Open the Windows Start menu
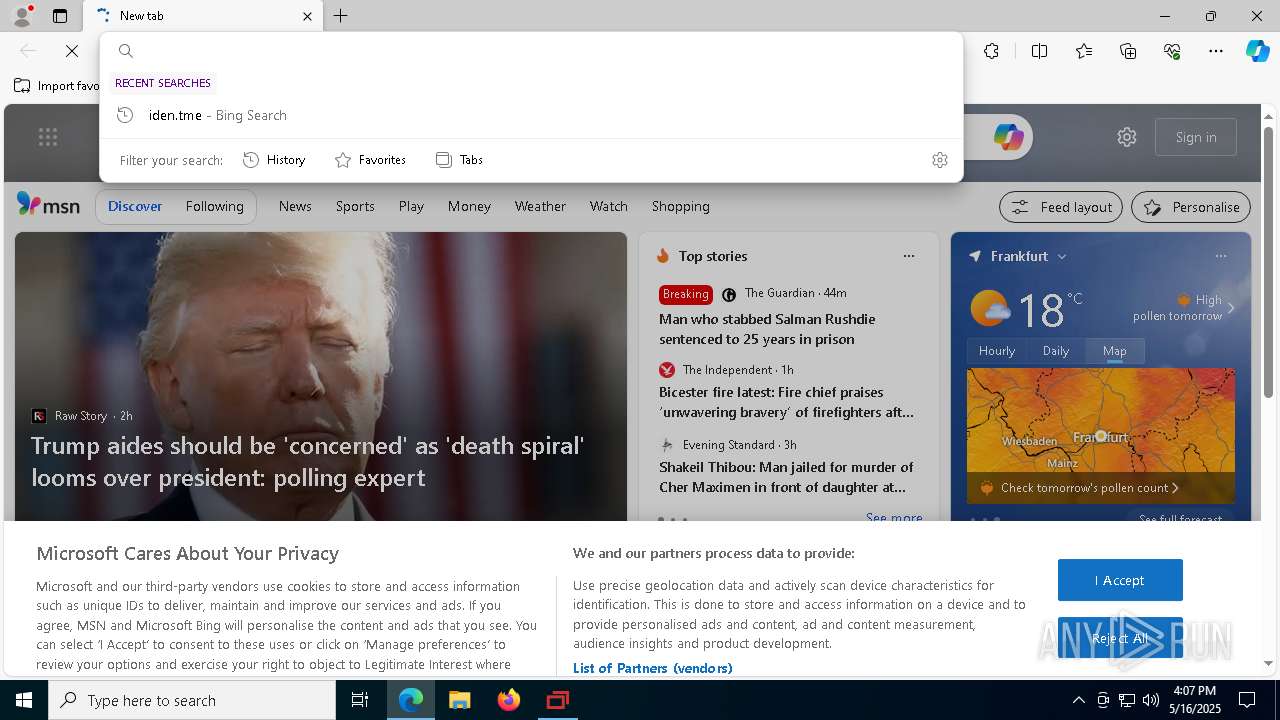Image resolution: width=1280 pixels, height=720 pixels. [24, 700]
